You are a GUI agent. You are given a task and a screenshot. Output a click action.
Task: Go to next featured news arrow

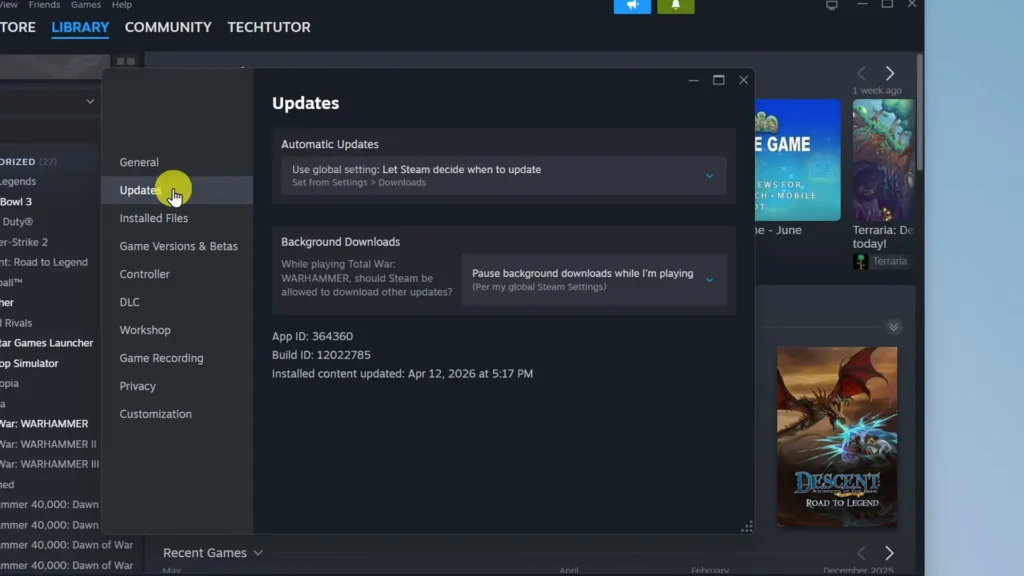(x=889, y=73)
